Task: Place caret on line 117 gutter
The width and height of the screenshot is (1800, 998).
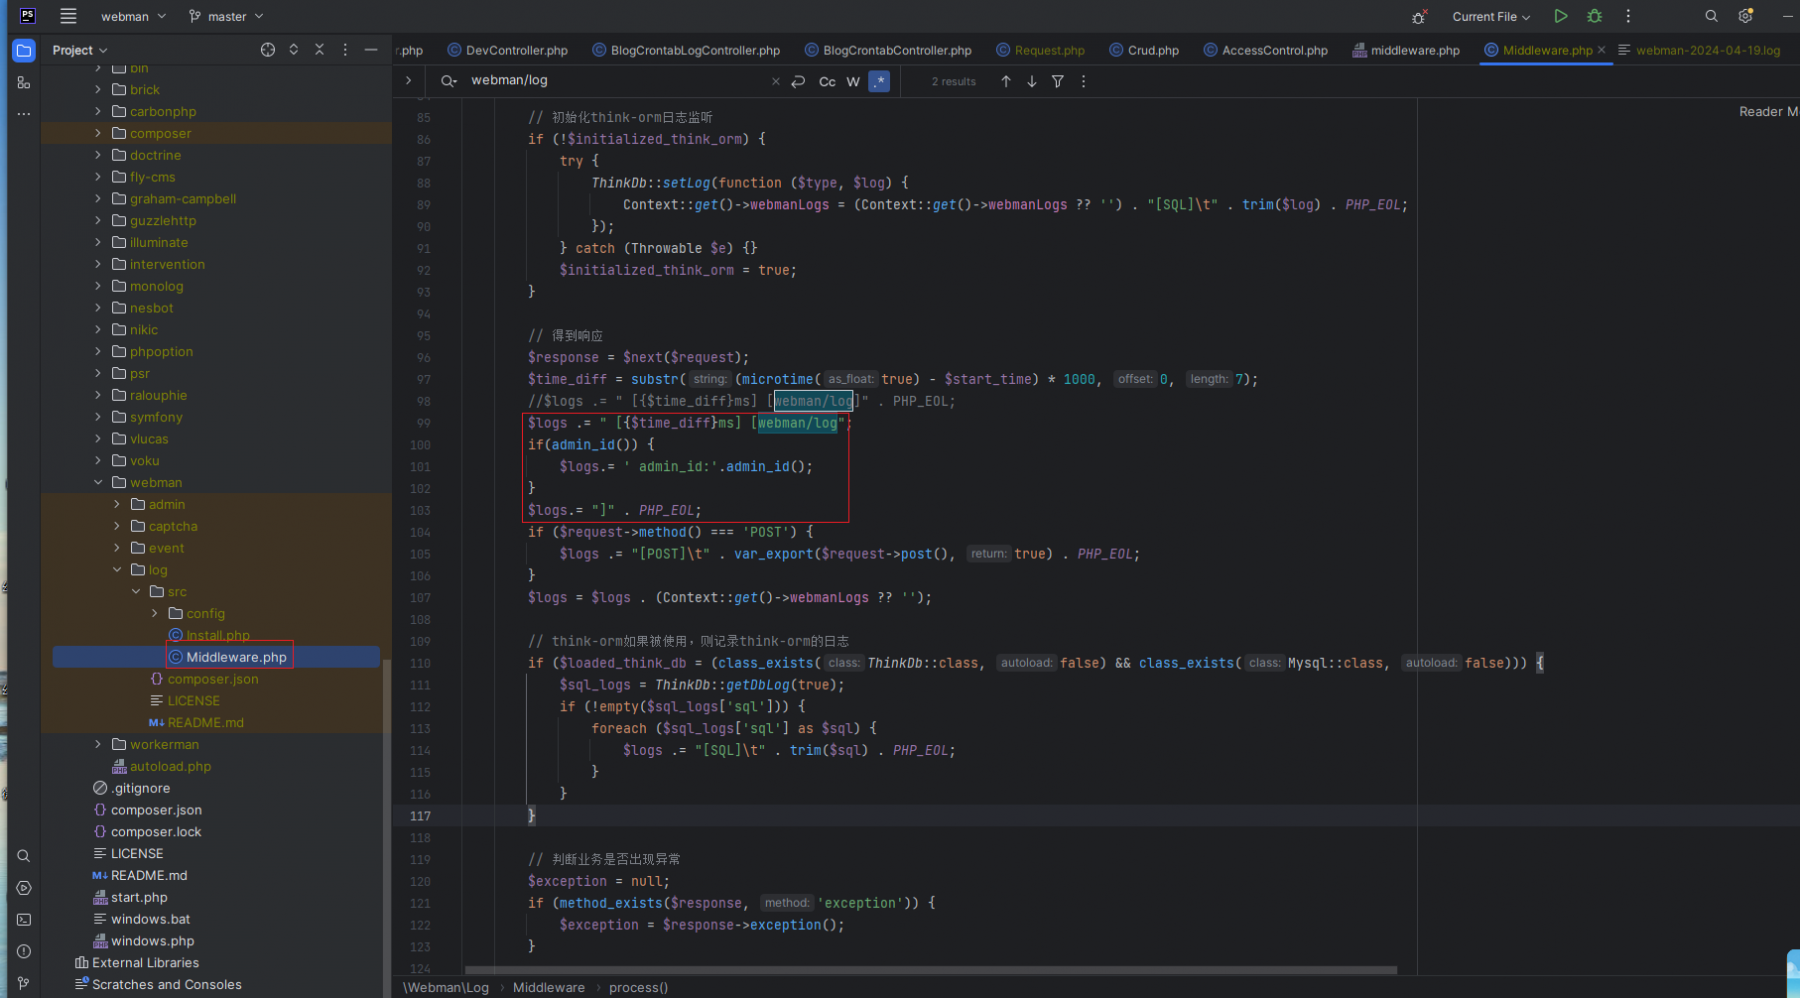Action: (420, 816)
